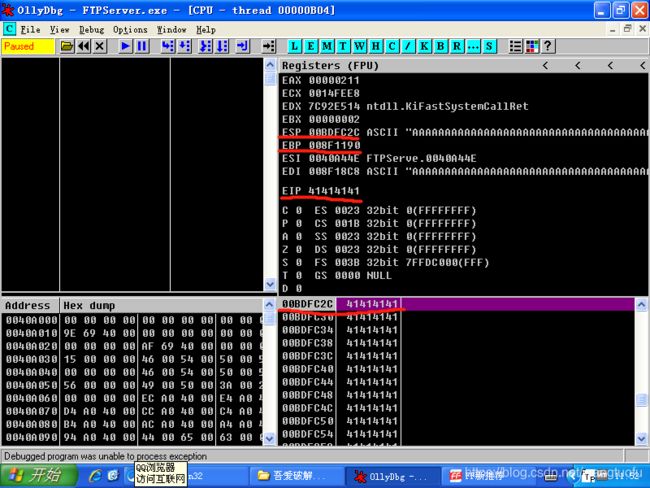Viewport: 650px width, 488px height.
Task: Click the C system menu icon
Action: click(x=9, y=29)
